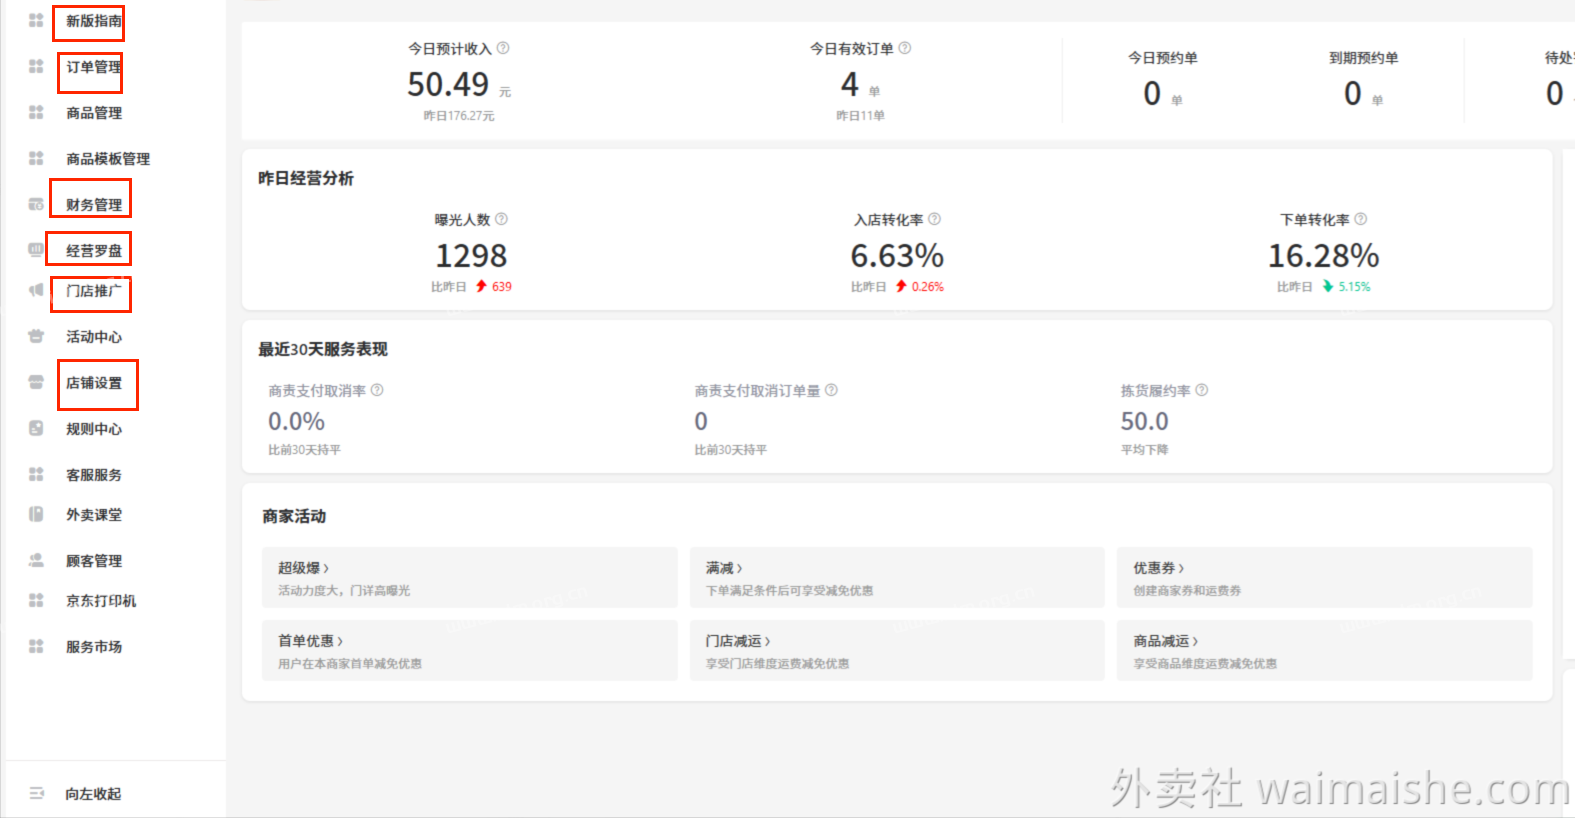Image resolution: width=1575 pixels, height=818 pixels.
Task: Click help icon next to 今日预计收入
Action: pos(503,48)
